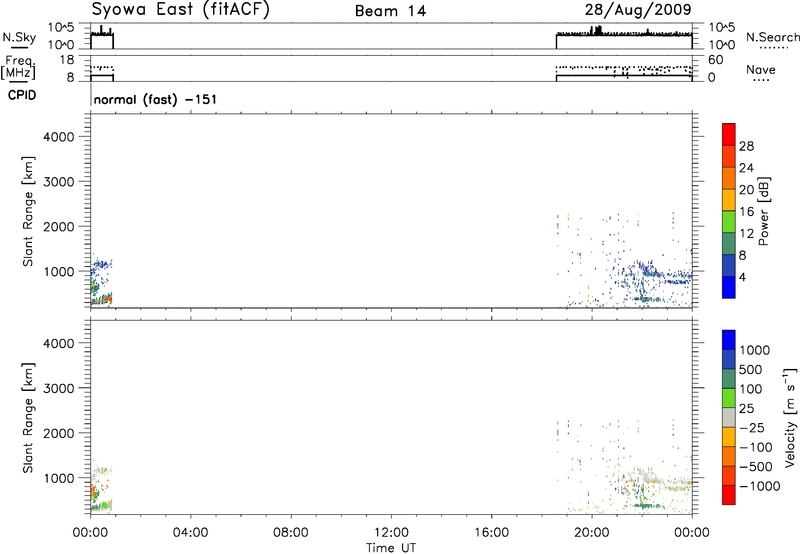This screenshot has height=554, width=800.
Task: Click the "500" label on Velocity colorbar
Action: click(751, 369)
